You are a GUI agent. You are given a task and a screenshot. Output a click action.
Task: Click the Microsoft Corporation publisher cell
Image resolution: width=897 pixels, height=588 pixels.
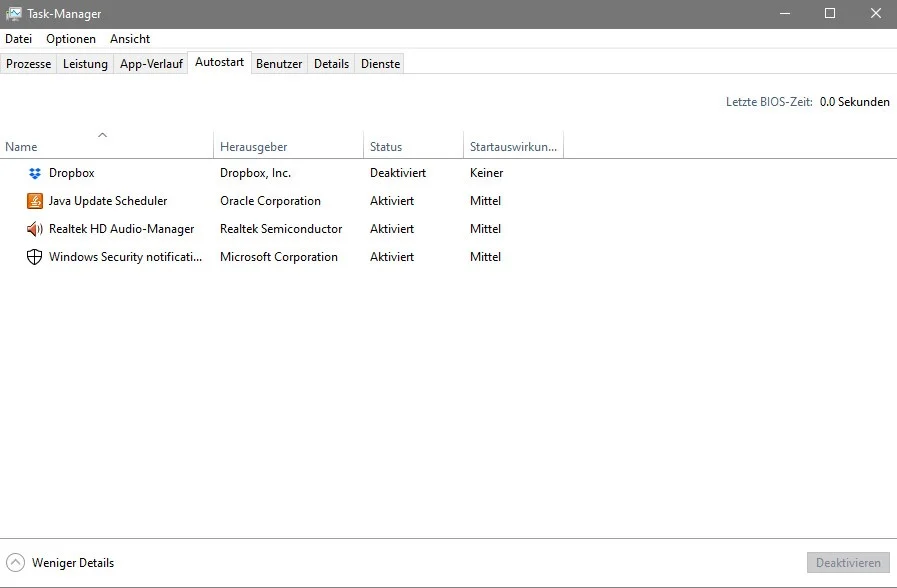(279, 257)
